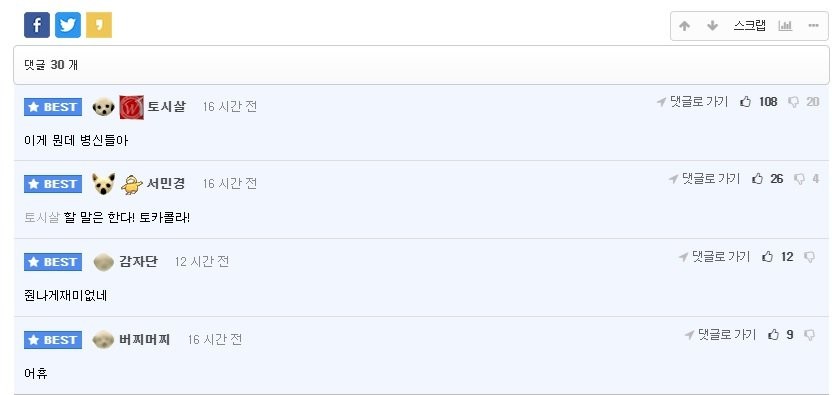Downvote the post with down arrow
The image size is (832, 395).
(x=713, y=26)
